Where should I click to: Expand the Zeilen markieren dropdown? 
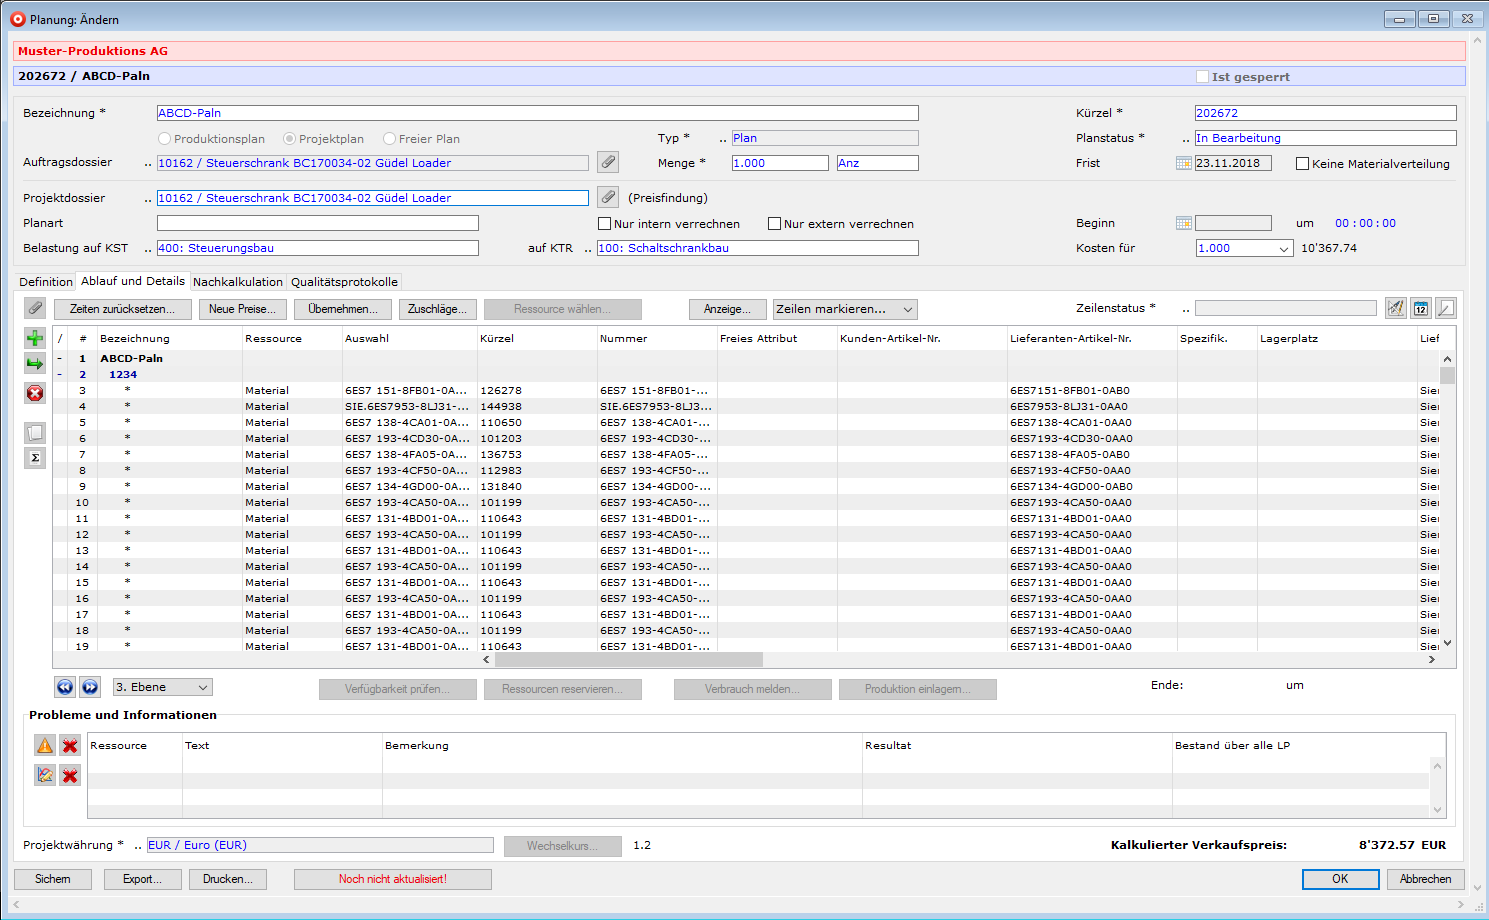click(844, 309)
